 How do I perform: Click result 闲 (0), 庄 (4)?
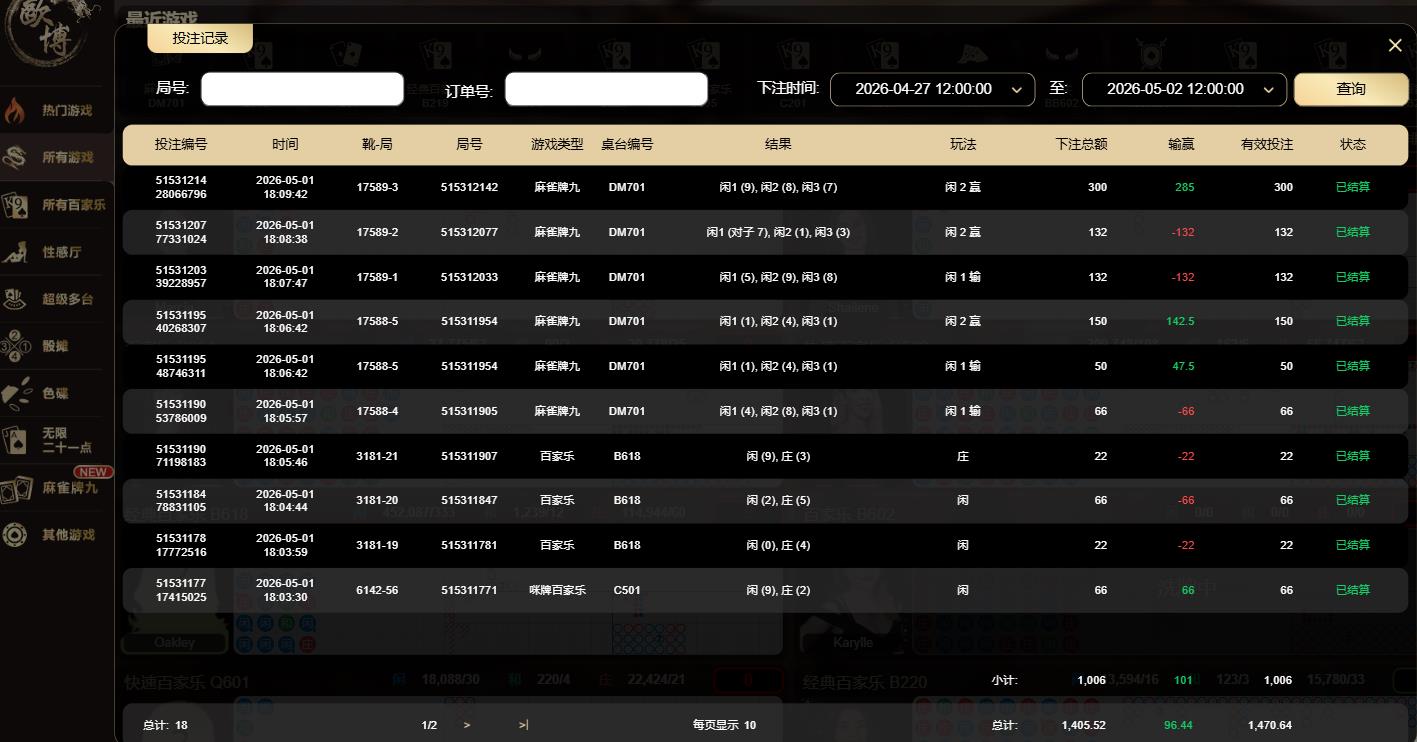coord(778,545)
